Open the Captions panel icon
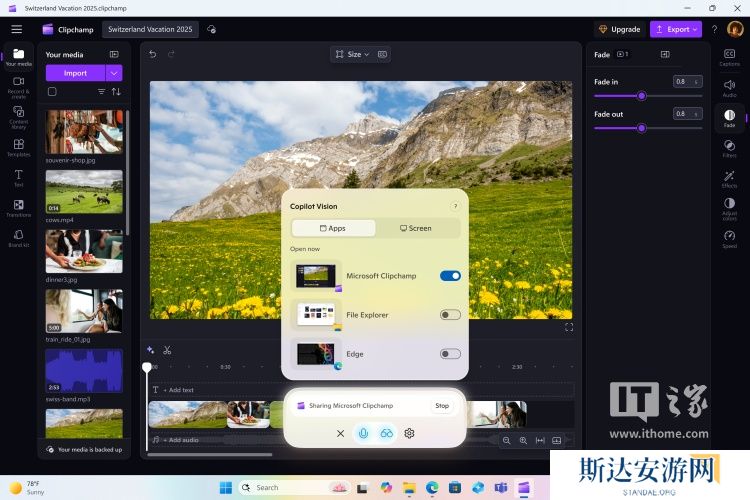Viewport: 750px width, 500px height. pos(729,57)
